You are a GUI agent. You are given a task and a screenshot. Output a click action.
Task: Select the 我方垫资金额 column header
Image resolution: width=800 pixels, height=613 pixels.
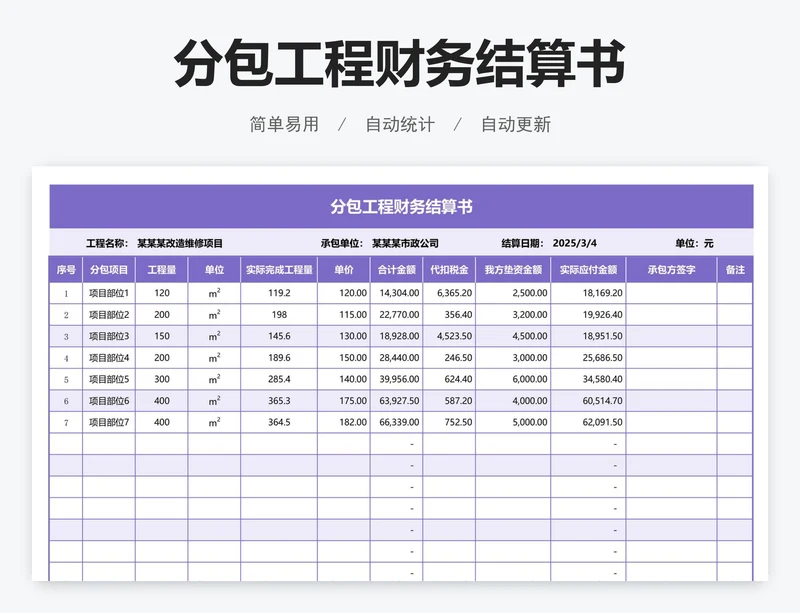pyautogui.click(x=513, y=269)
